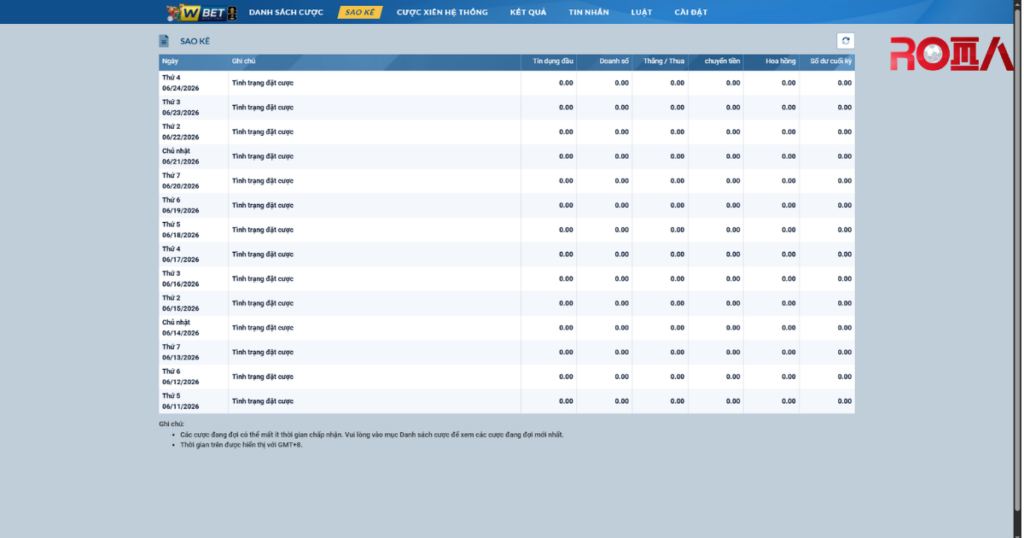Open Tình trạng đặt cược for 06/21/2026

pos(263,157)
